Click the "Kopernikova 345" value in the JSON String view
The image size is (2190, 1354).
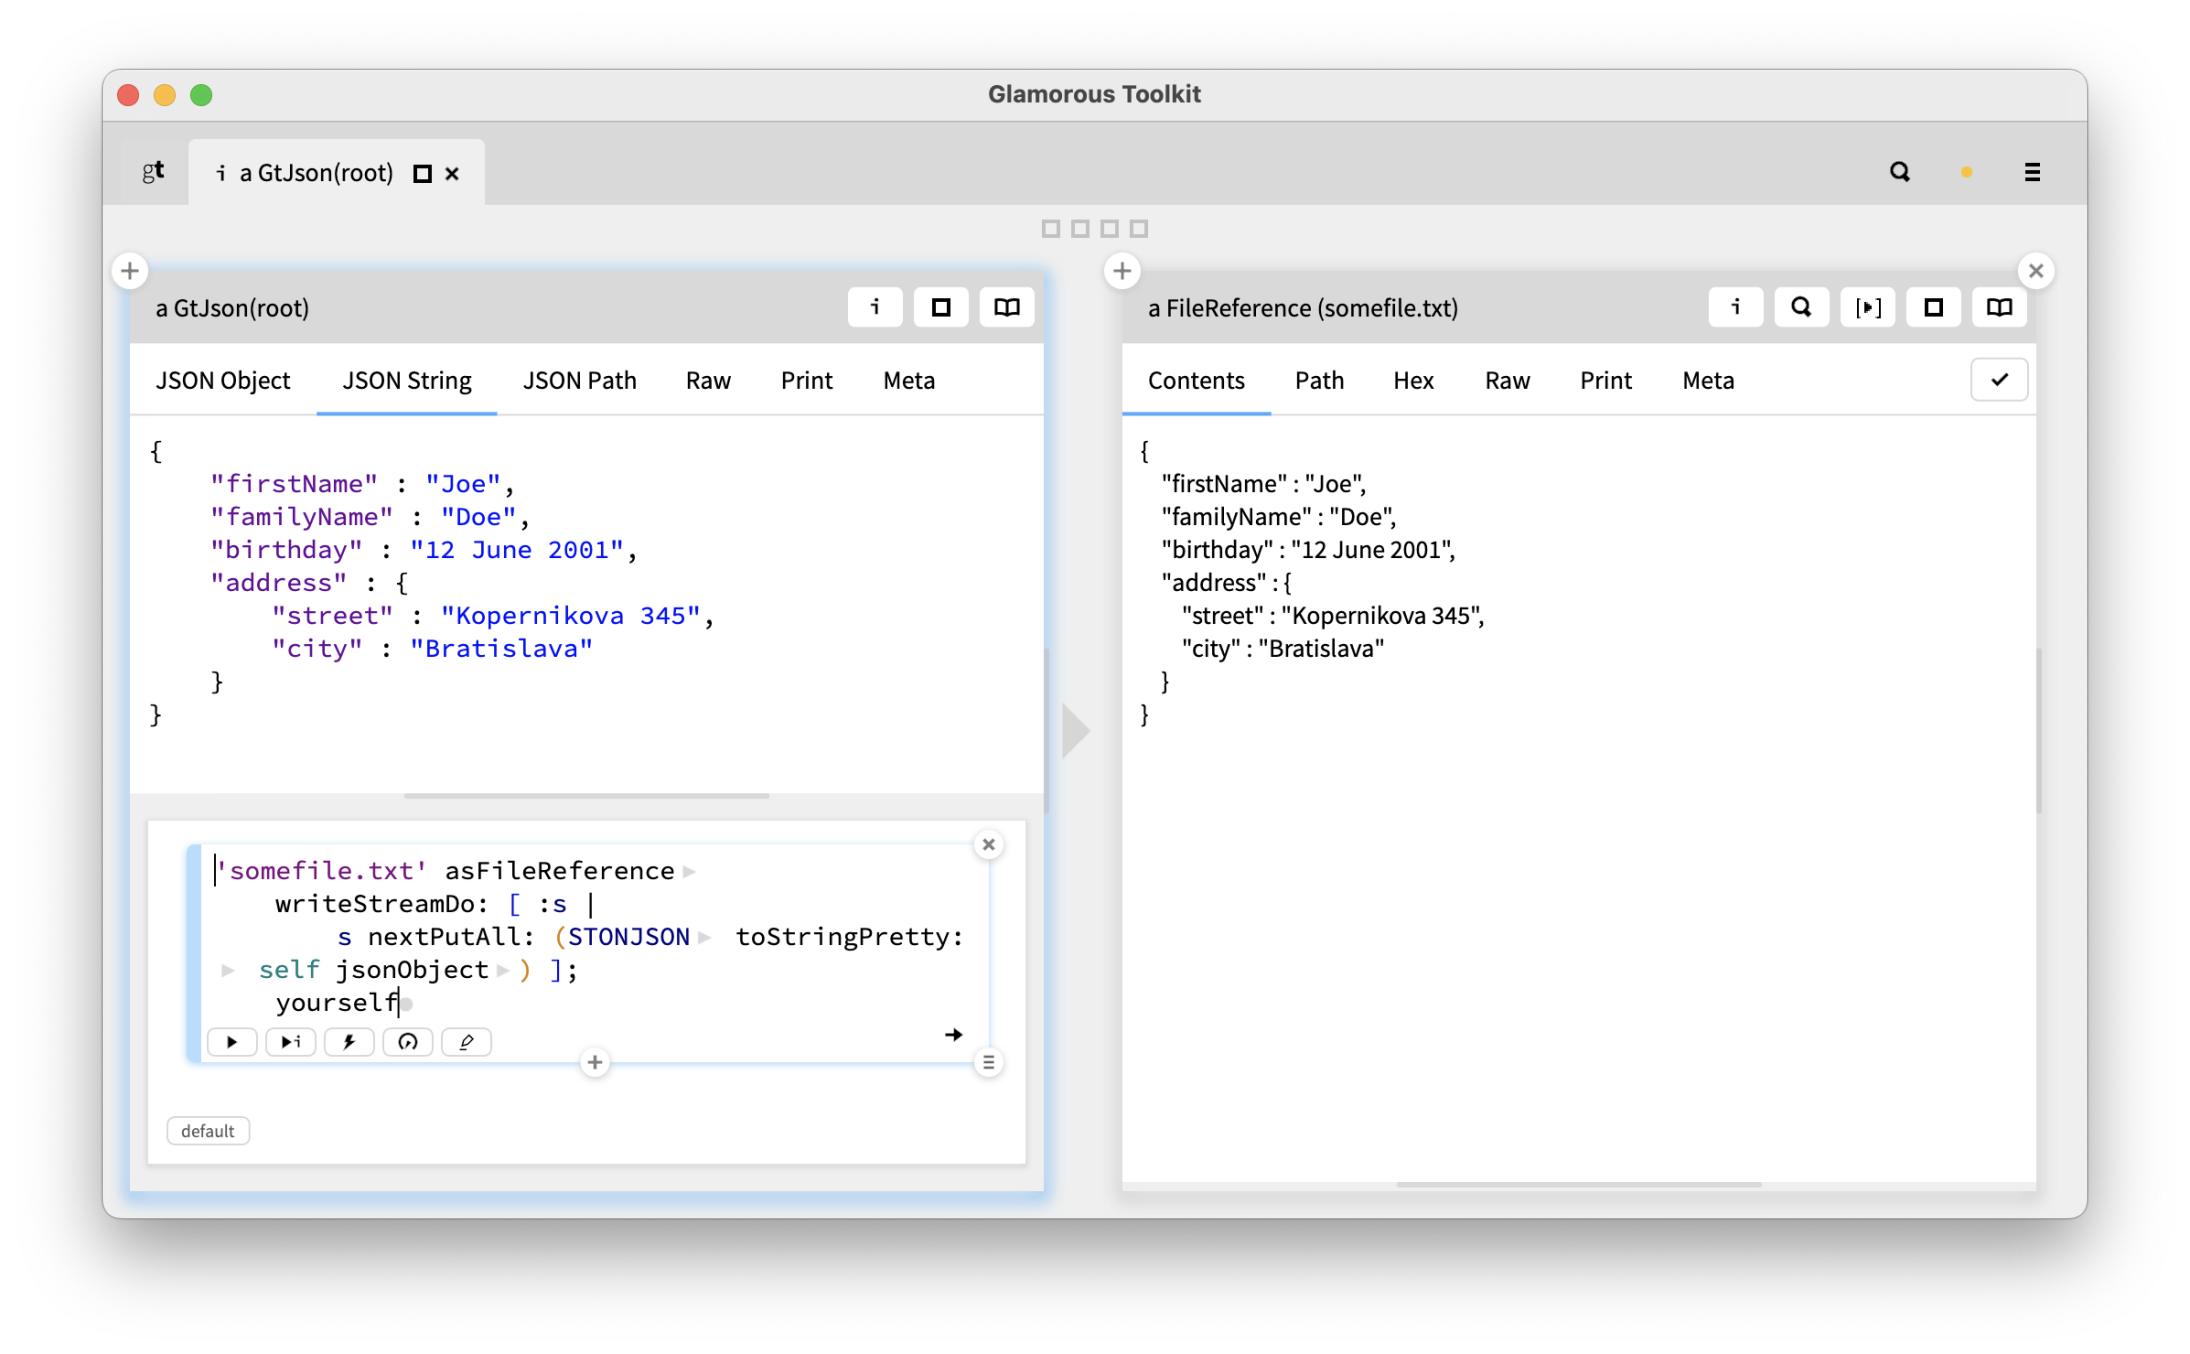coord(570,616)
